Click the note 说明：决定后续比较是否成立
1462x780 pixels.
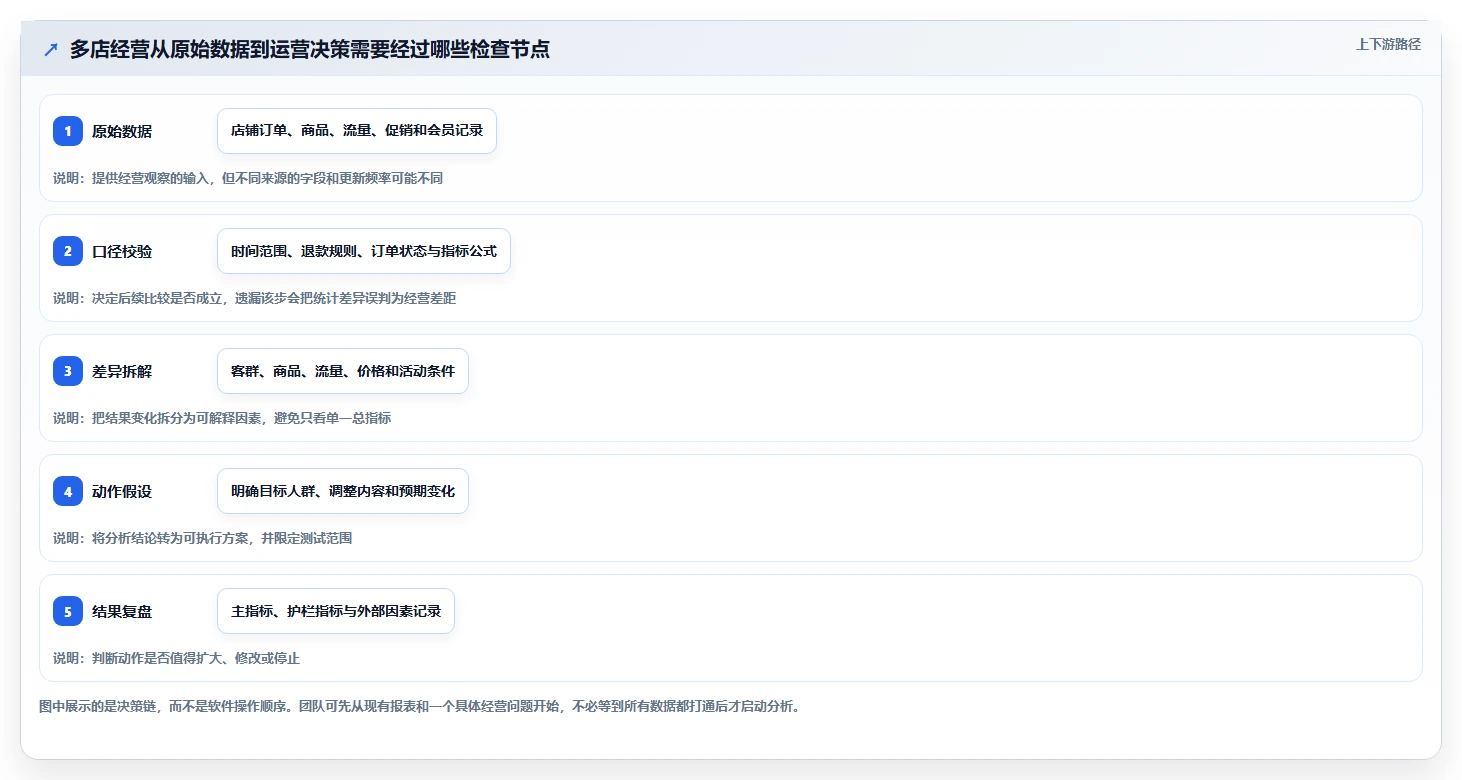pyautogui.click(x=254, y=298)
